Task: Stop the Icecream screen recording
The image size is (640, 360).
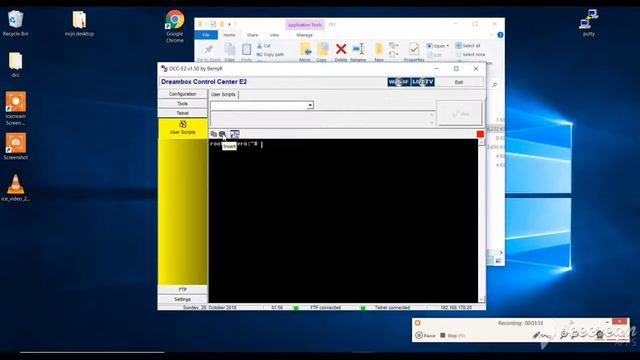Action: tap(452, 336)
